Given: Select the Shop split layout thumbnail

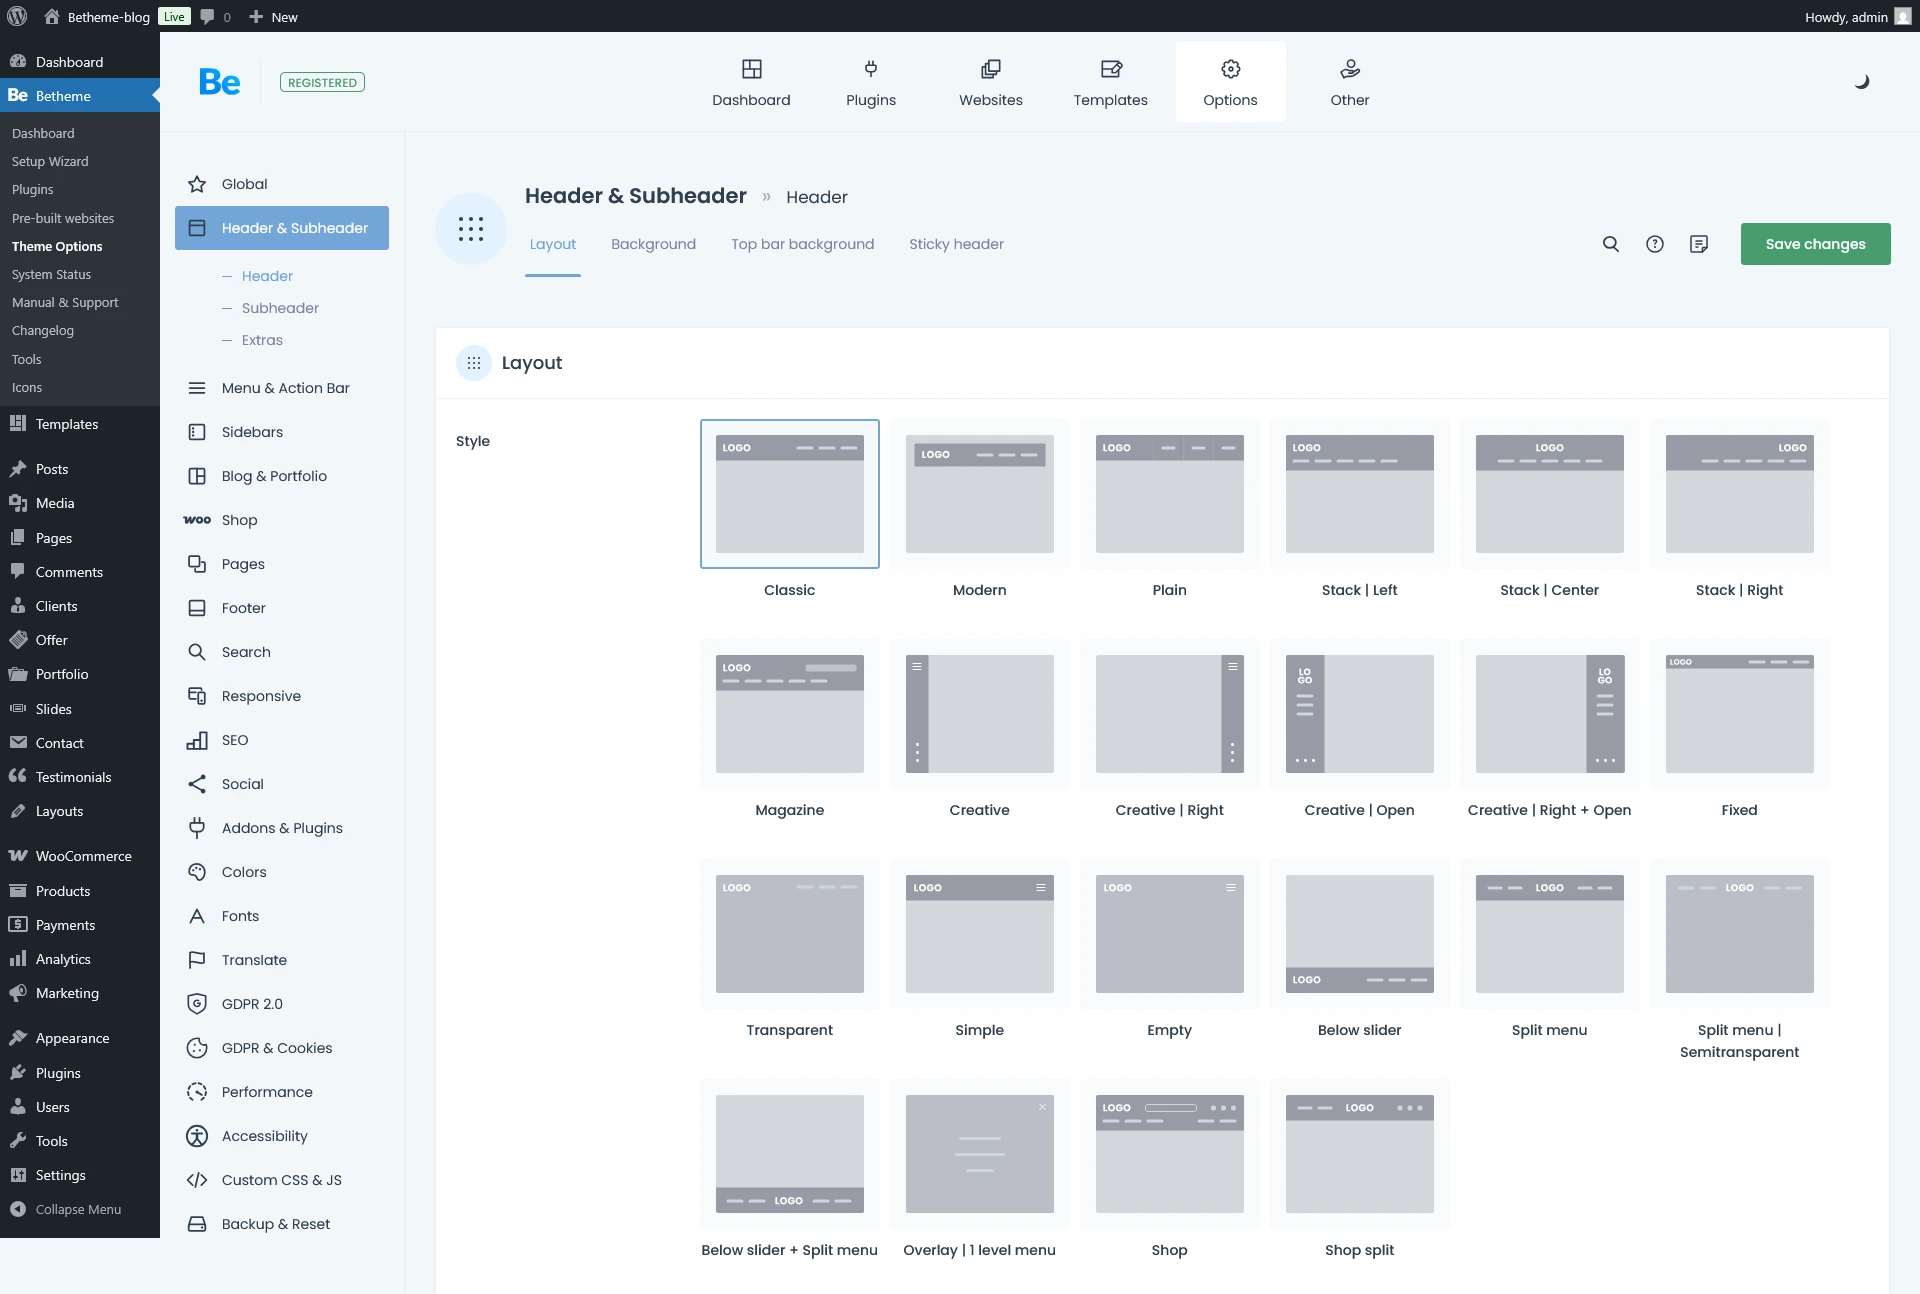Looking at the screenshot, I should (1359, 1154).
